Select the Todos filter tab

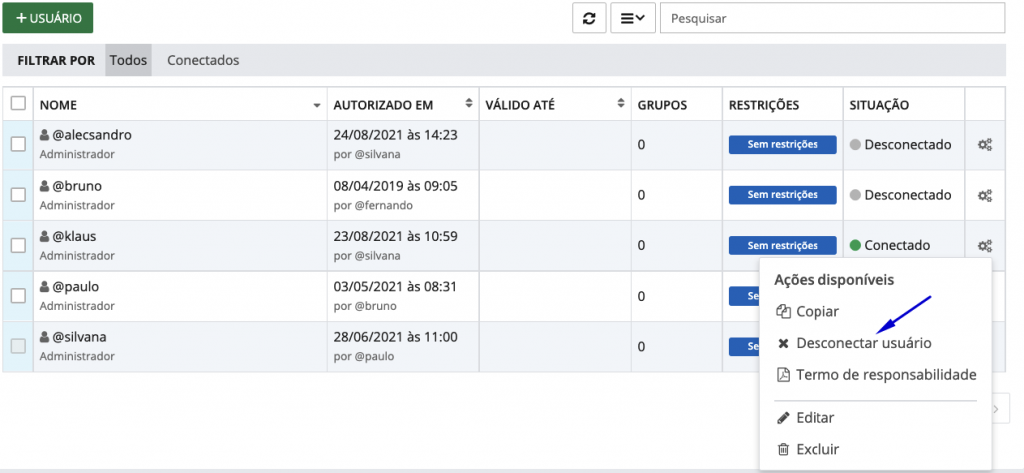point(128,60)
